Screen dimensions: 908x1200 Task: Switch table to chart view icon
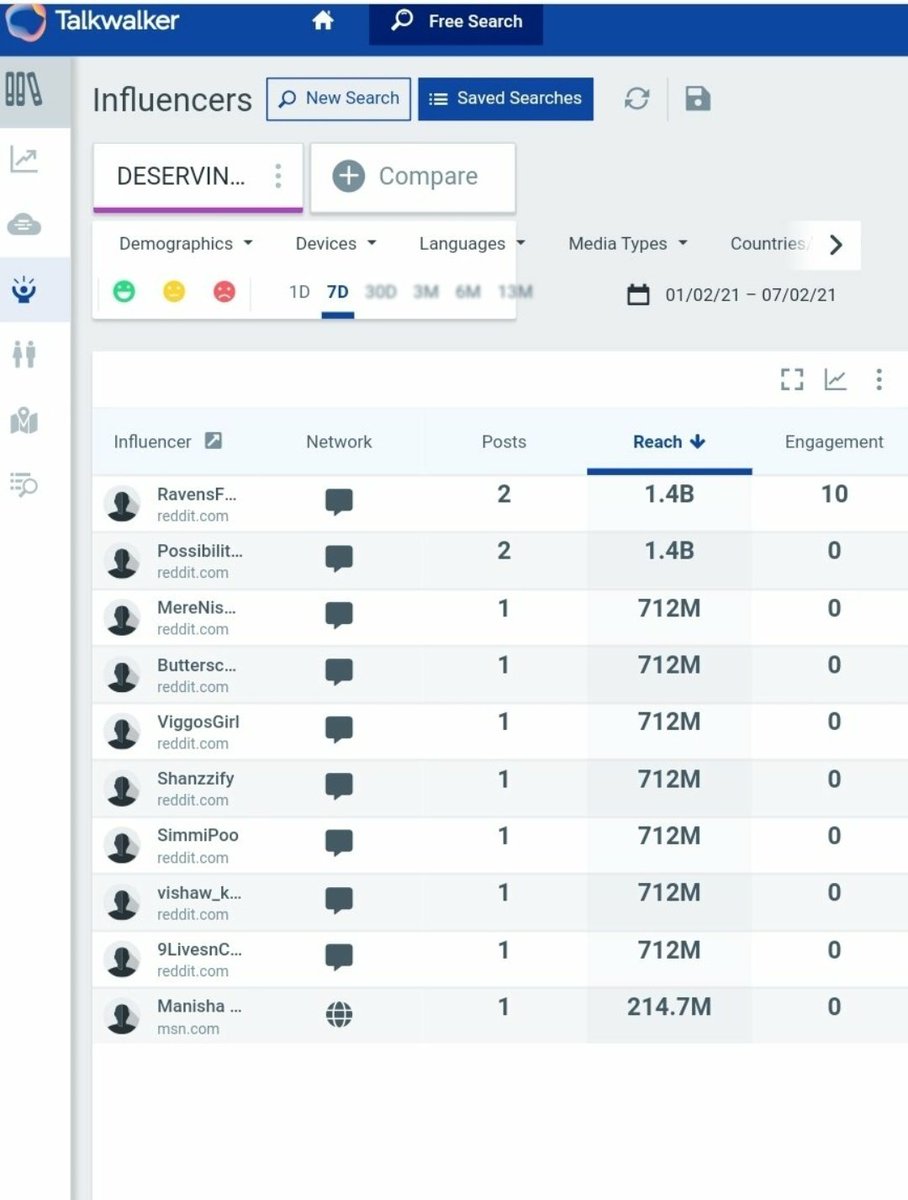[835, 379]
